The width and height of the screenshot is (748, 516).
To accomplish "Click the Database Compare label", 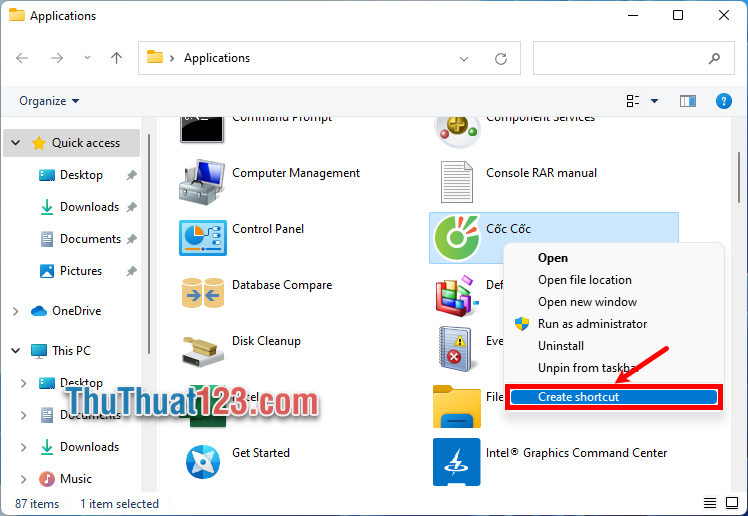I will pyautogui.click(x=282, y=285).
